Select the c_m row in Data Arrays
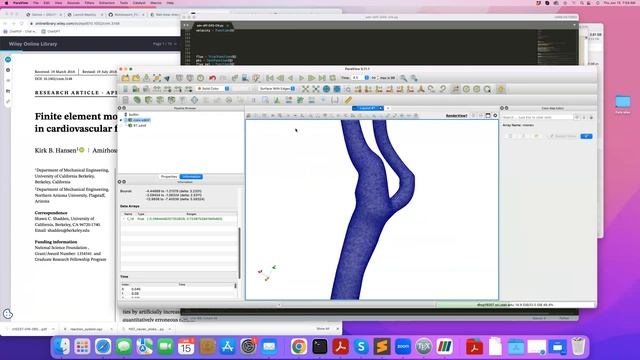640x360 pixels. tap(179, 219)
